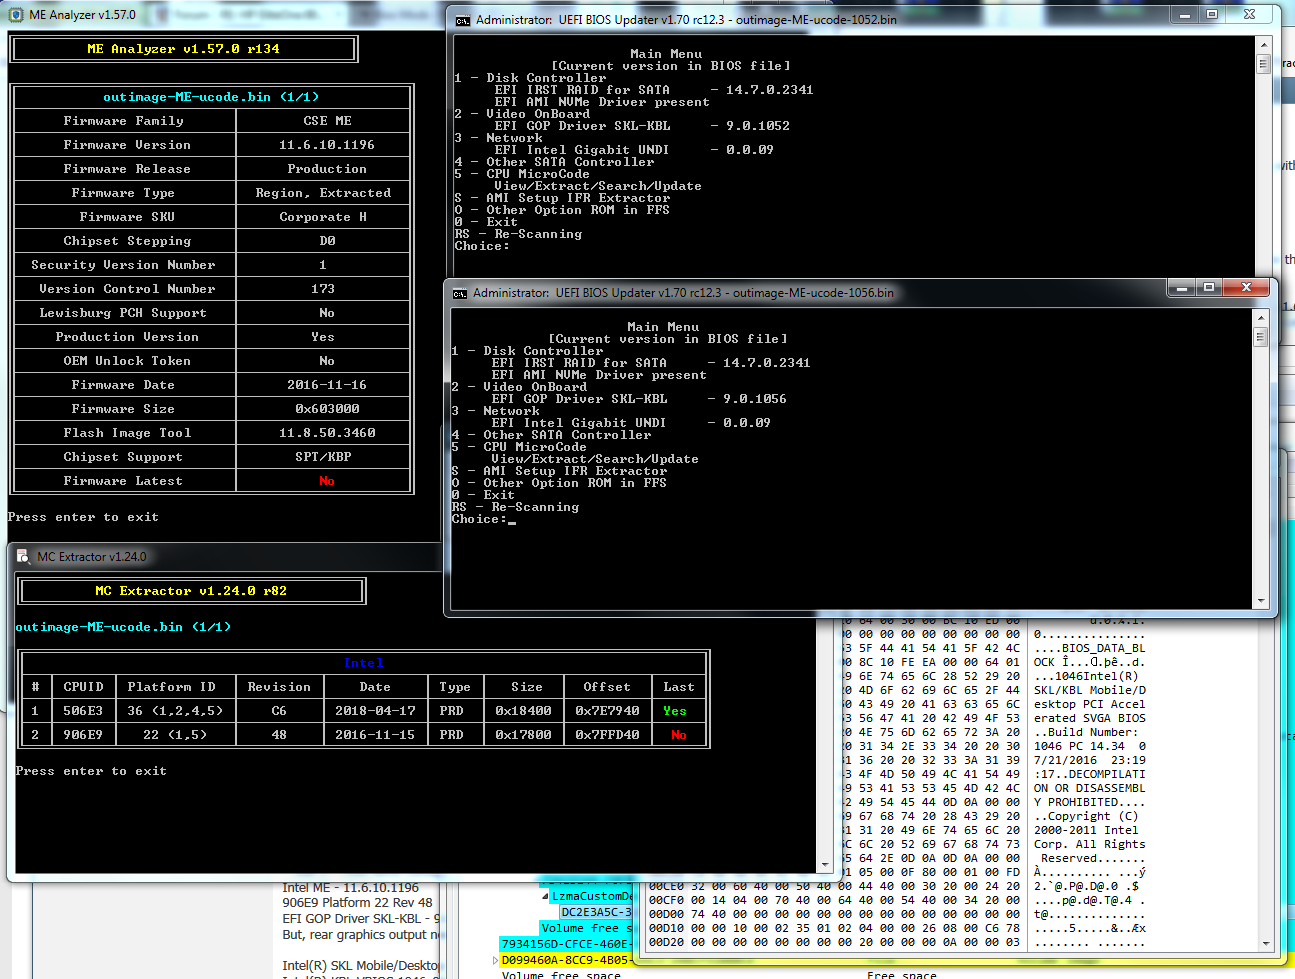Viewport: 1295px width, 979px height.
Task: Select the yellow D099460A-8CC9-4B05 tree row
Action: (x=566, y=960)
